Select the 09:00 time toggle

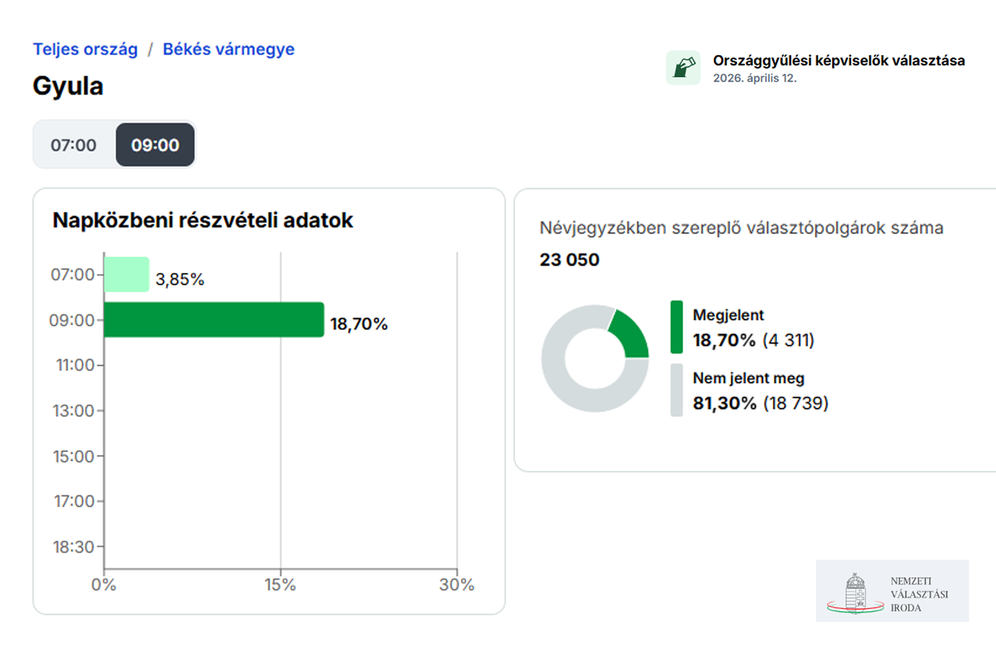(x=155, y=145)
